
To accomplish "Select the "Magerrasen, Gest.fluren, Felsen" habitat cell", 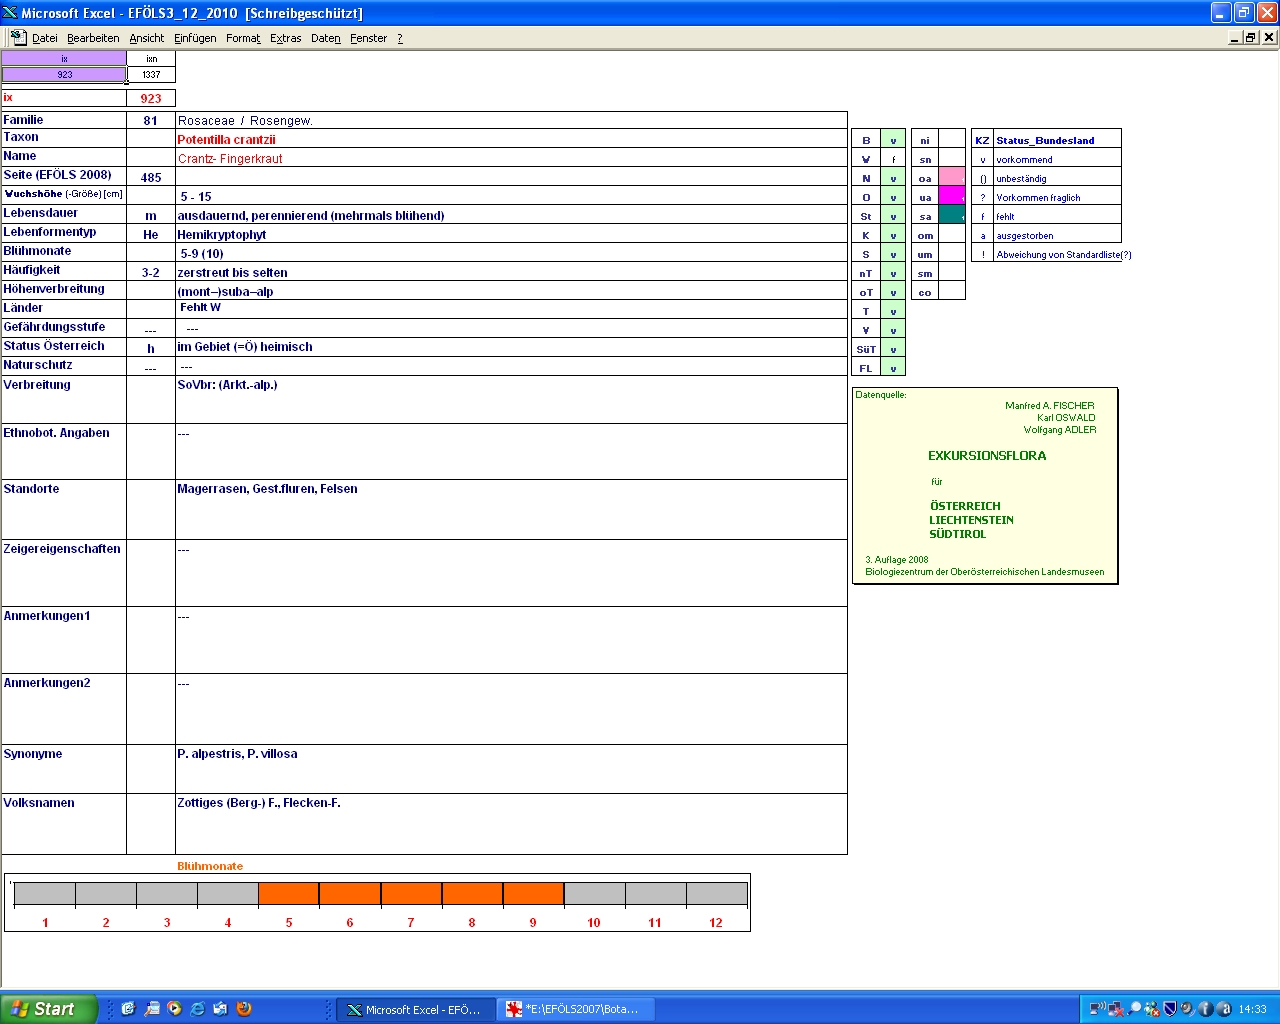I will click(511, 510).
